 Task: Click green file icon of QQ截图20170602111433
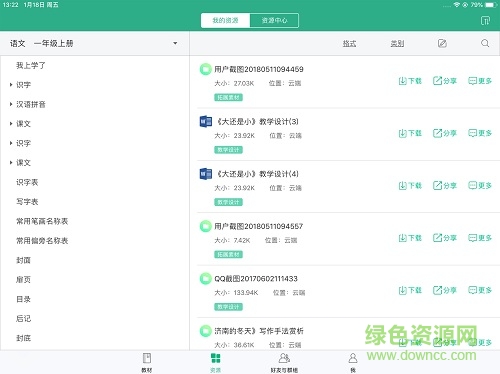click(x=206, y=279)
